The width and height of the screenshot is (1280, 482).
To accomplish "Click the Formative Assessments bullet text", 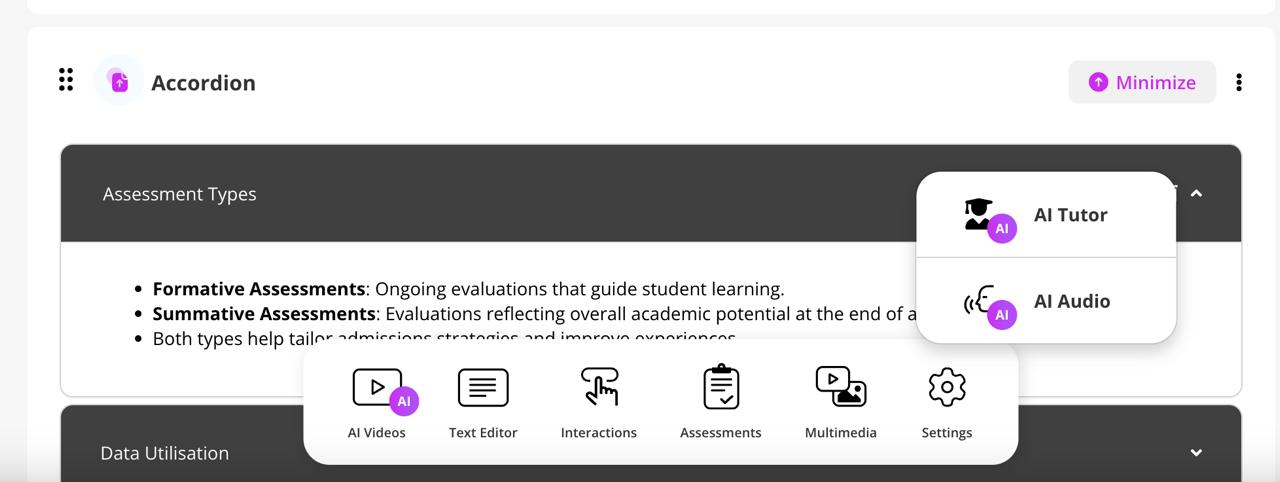I will tap(468, 289).
